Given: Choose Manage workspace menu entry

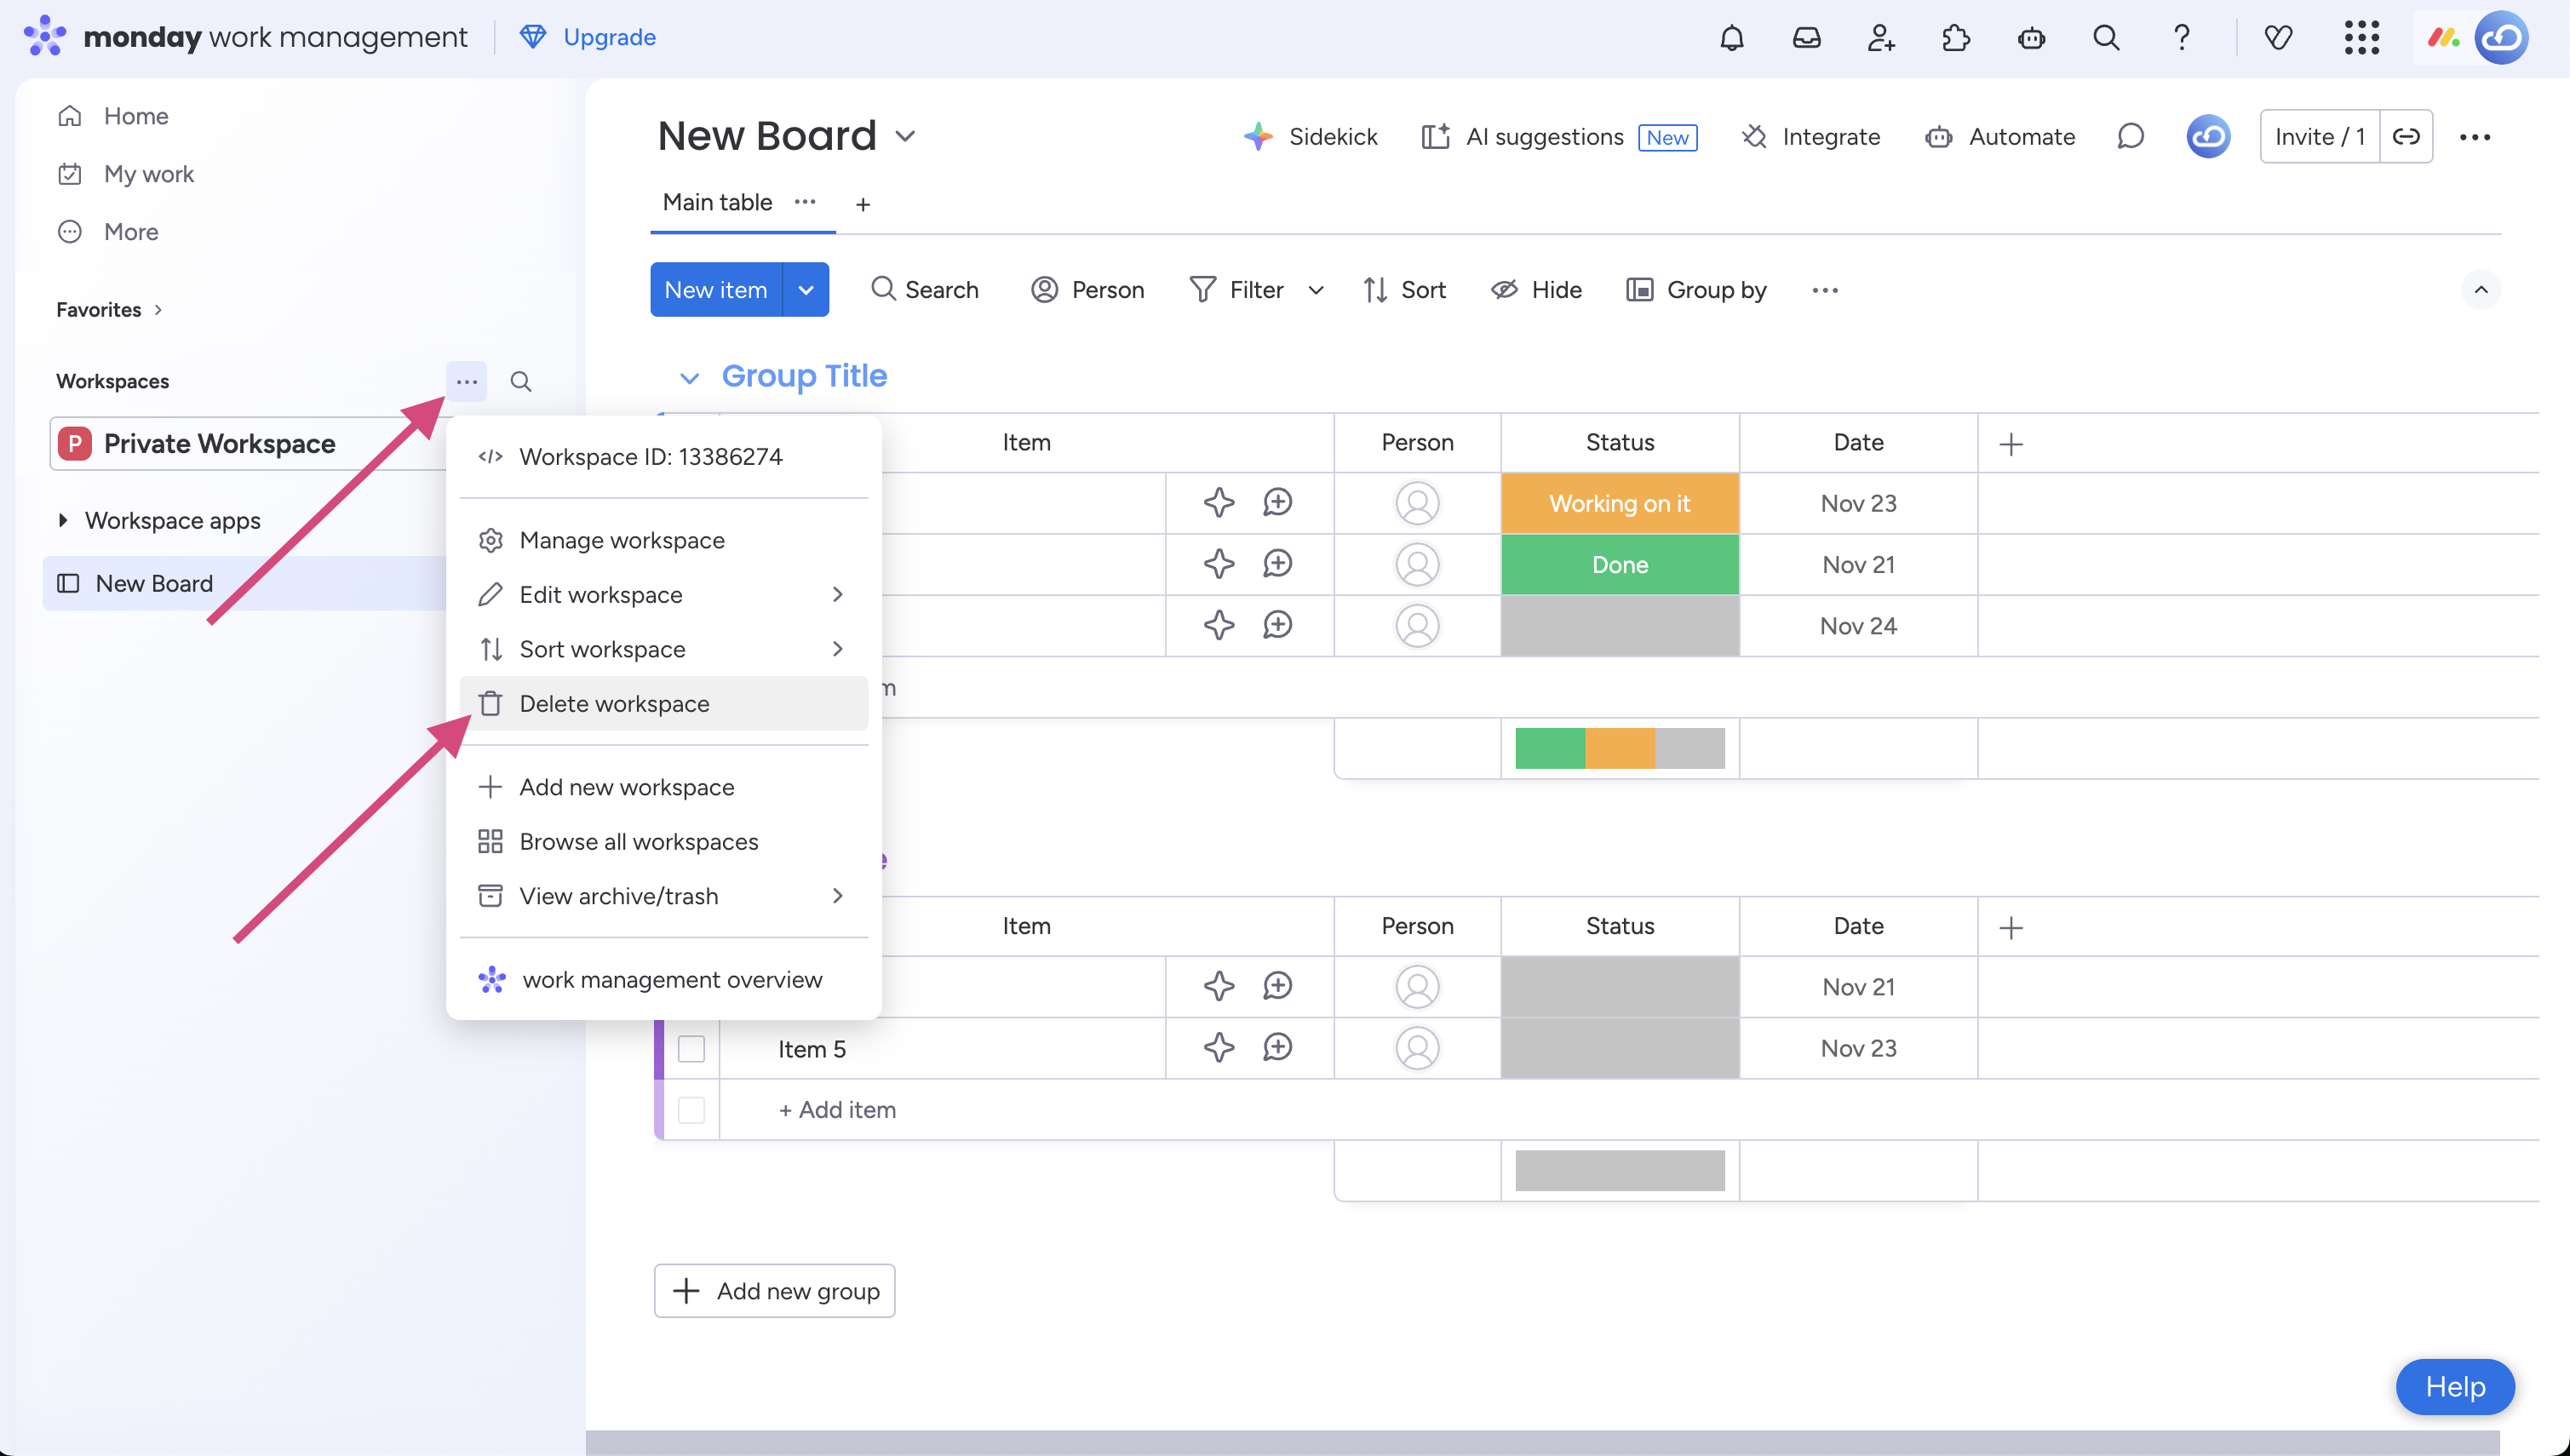Looking at the screenshot, I should (x=621, y=540).
